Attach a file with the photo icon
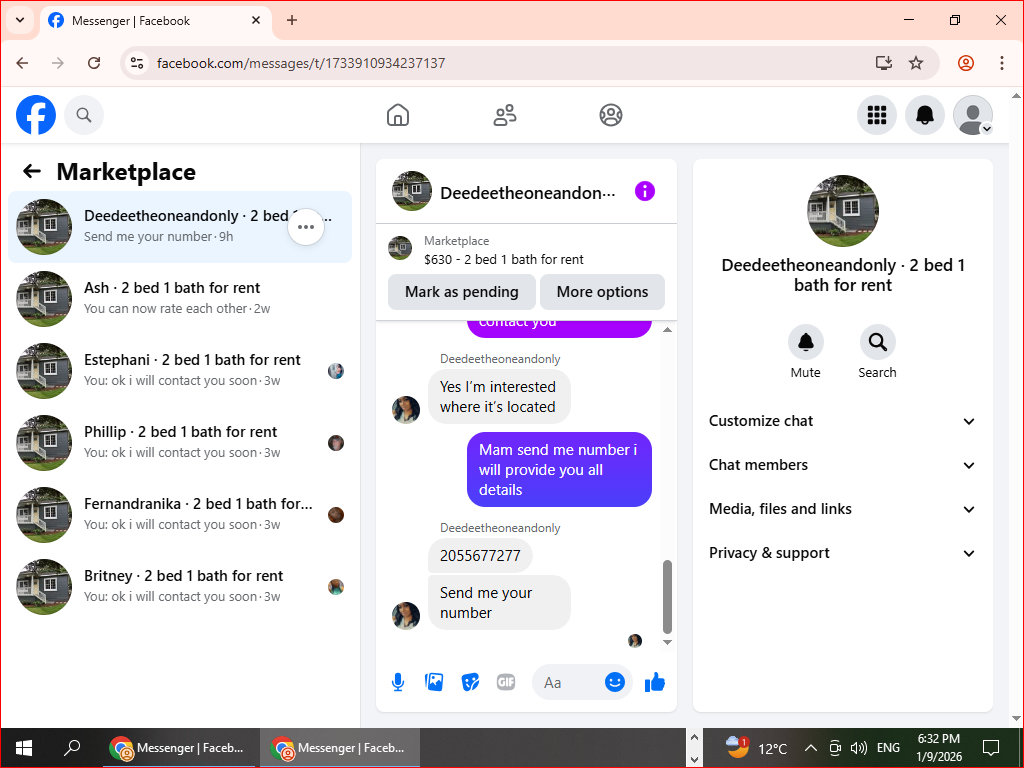Image resolution: width=1024 pixels, height=768 pixels. pos(434,682)
